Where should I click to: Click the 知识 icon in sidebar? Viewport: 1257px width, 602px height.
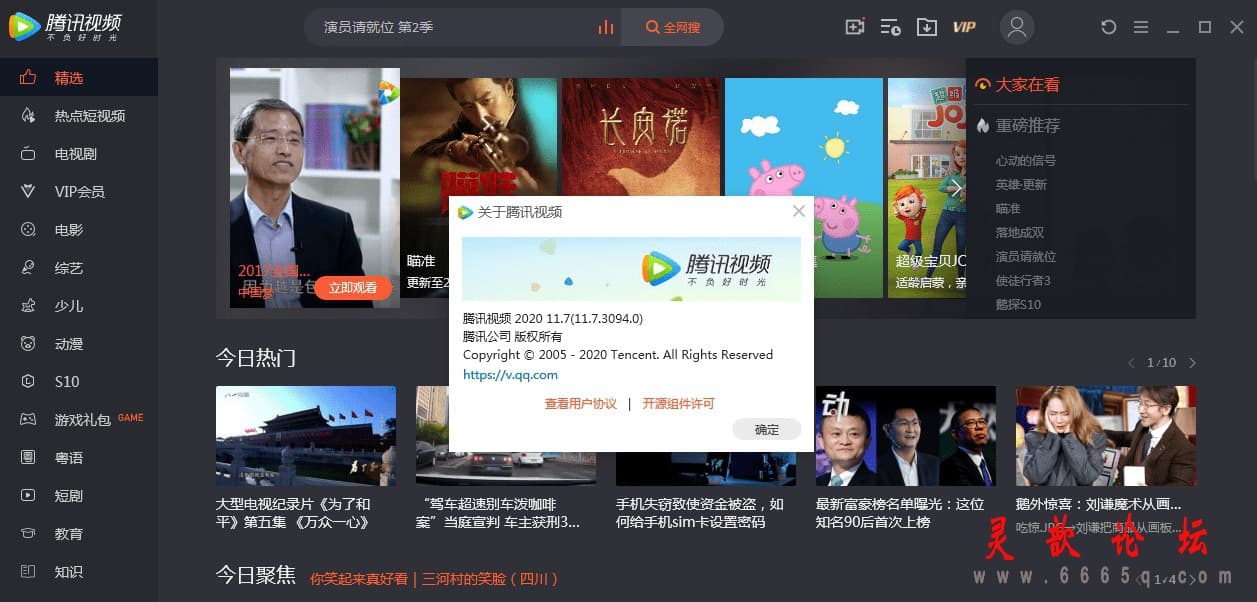click(28, 572)
